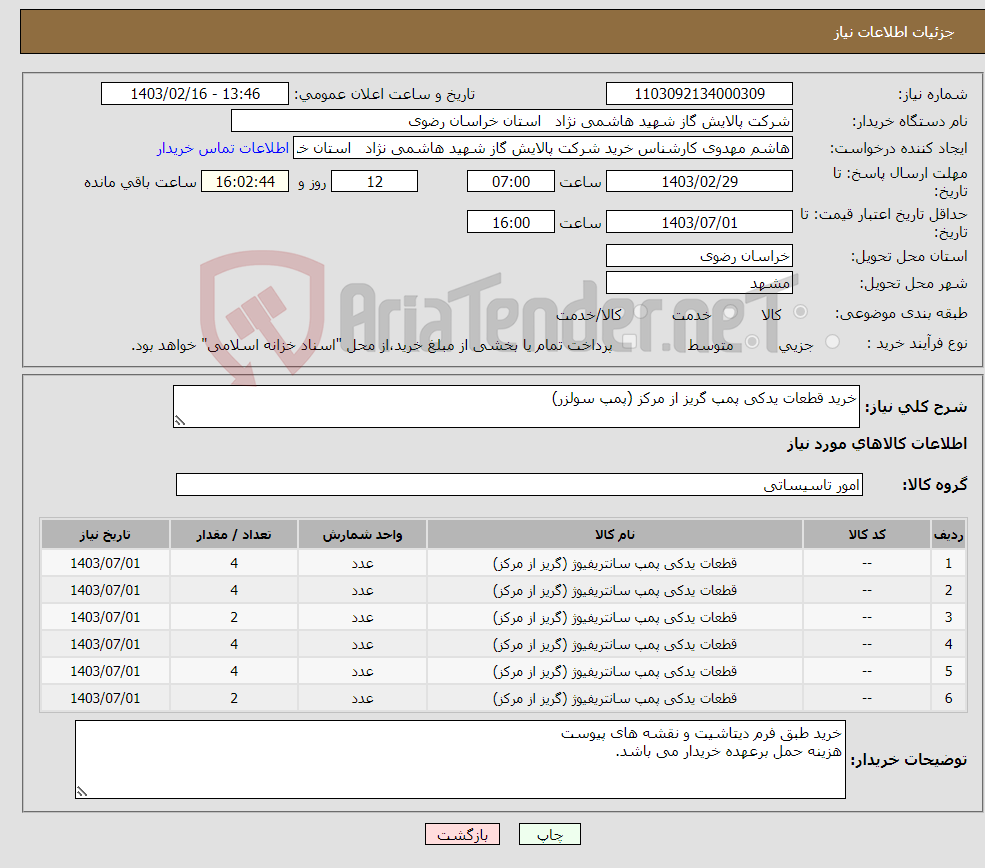
Task: Click the resize handle of description text area
Action: coord(180,421)
